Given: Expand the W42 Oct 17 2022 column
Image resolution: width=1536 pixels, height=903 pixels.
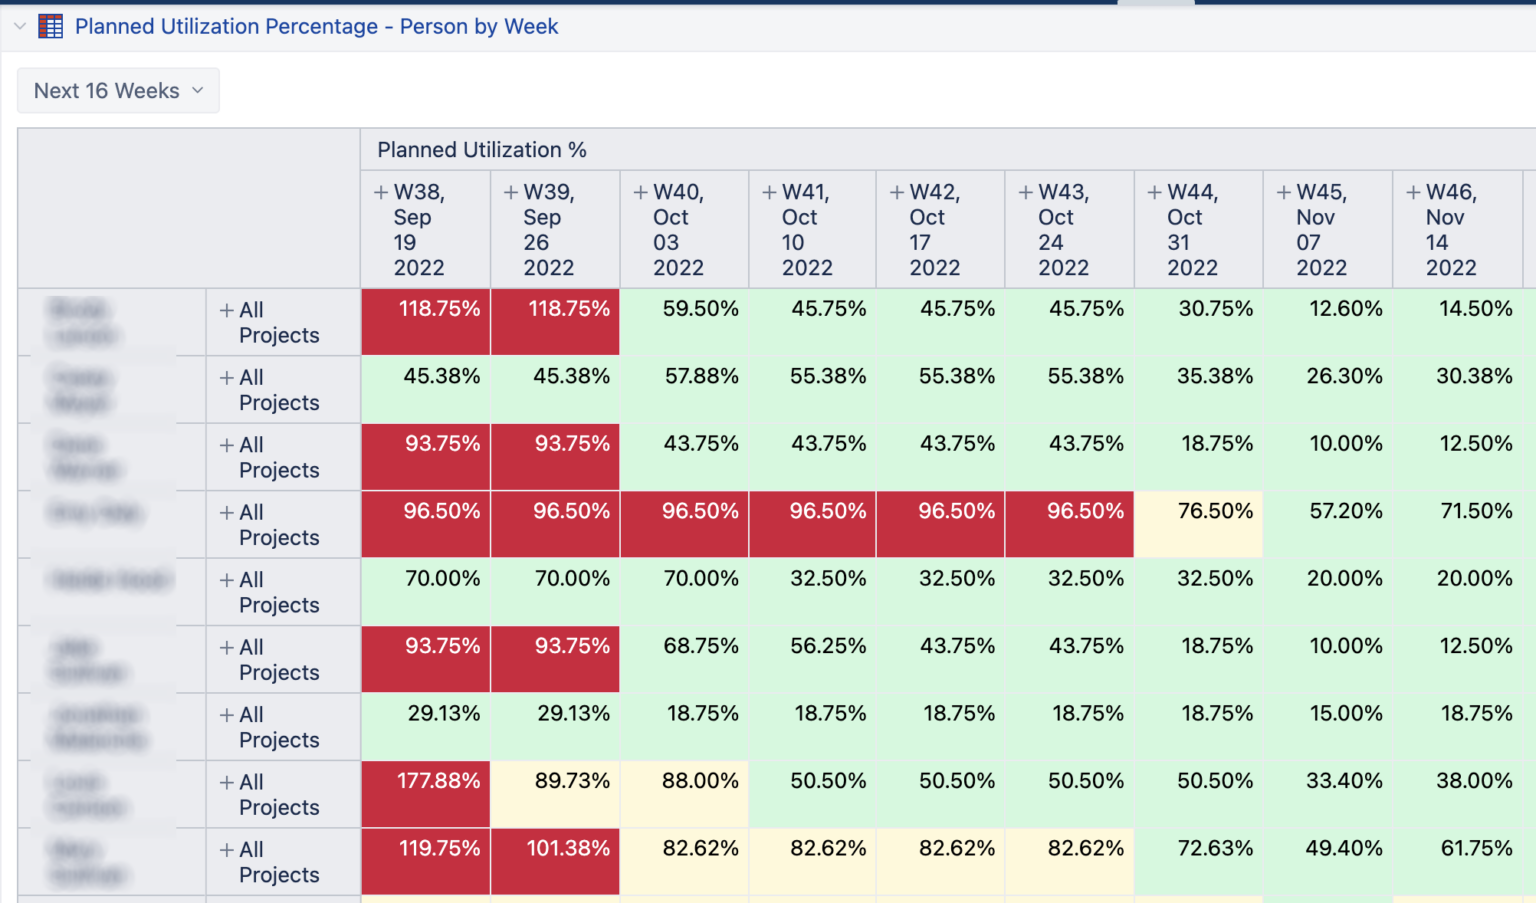Looking at the screenshot, I should [895, 191].
